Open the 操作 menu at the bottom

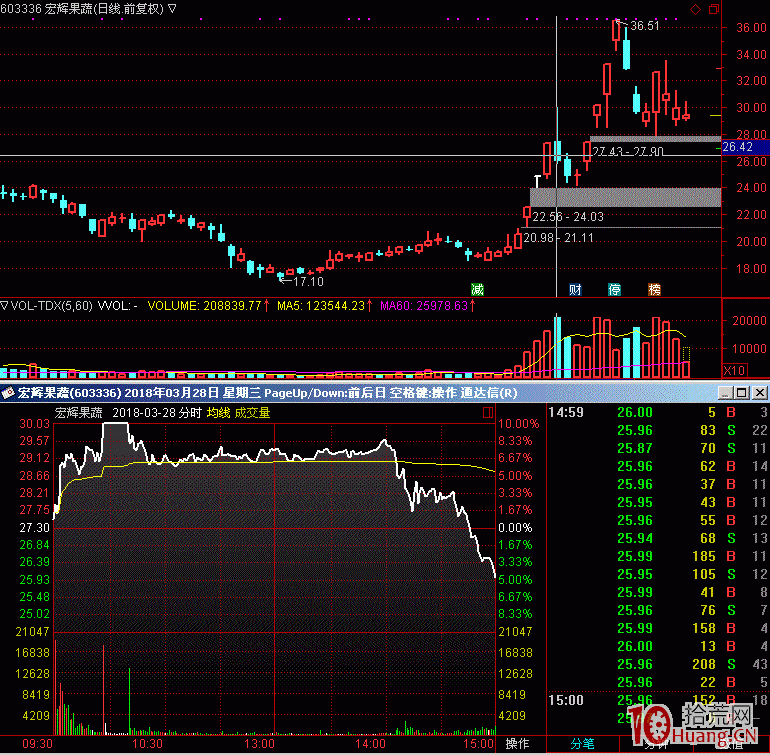[517, 743]
